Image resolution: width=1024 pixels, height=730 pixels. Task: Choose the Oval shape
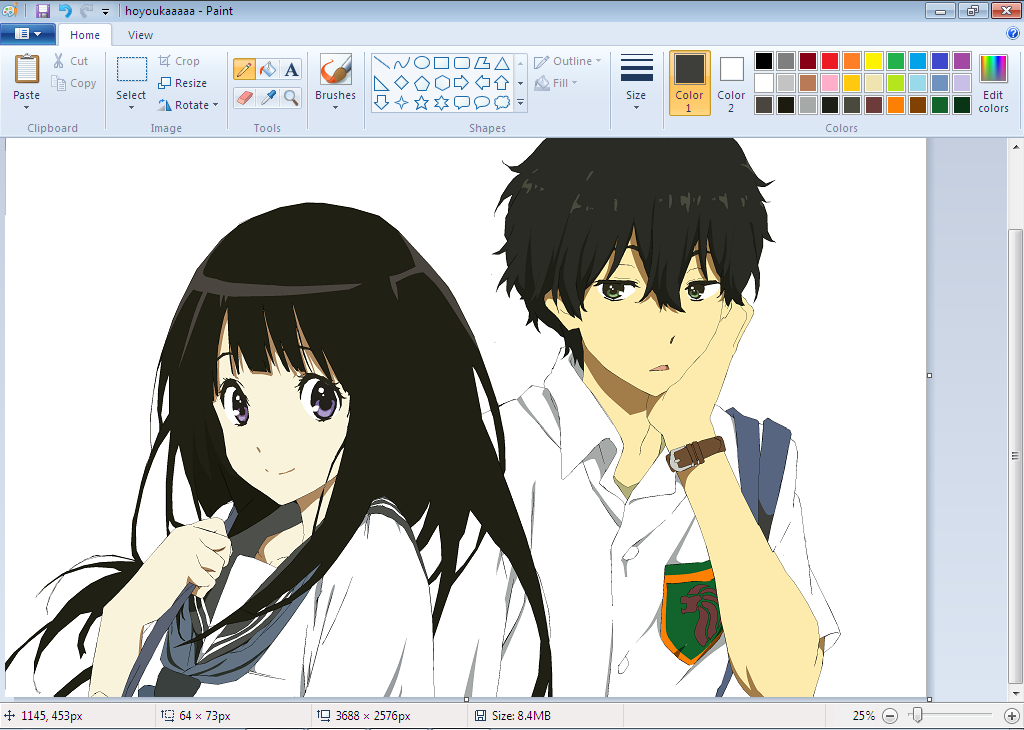click(x=422, y=63)
